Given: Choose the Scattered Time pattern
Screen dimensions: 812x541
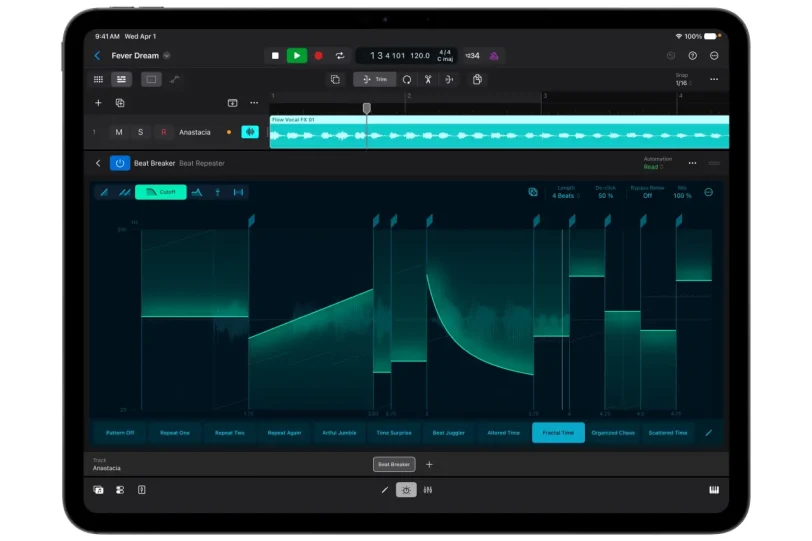Looking at the screenshot, I should tap(668, 433).
